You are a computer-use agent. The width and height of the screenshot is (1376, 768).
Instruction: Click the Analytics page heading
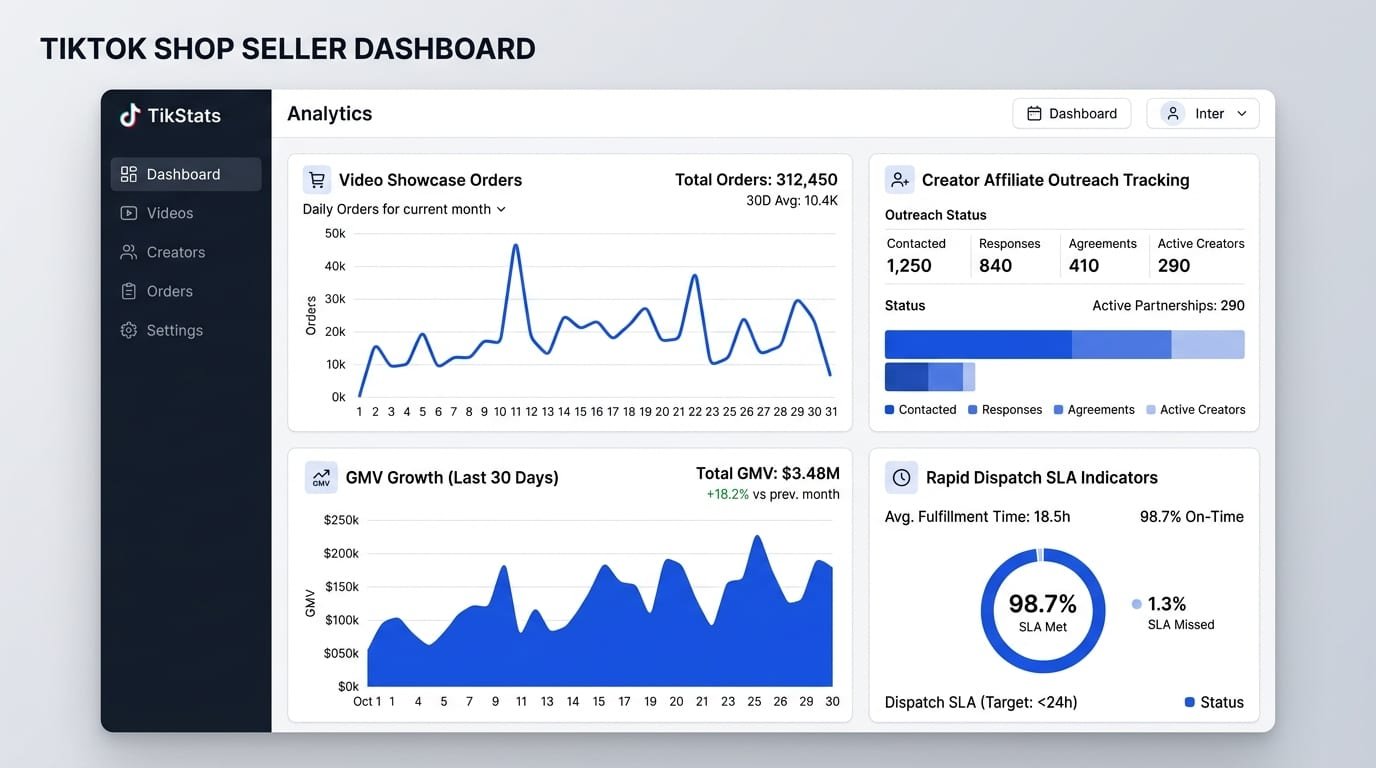pos(330,114)
